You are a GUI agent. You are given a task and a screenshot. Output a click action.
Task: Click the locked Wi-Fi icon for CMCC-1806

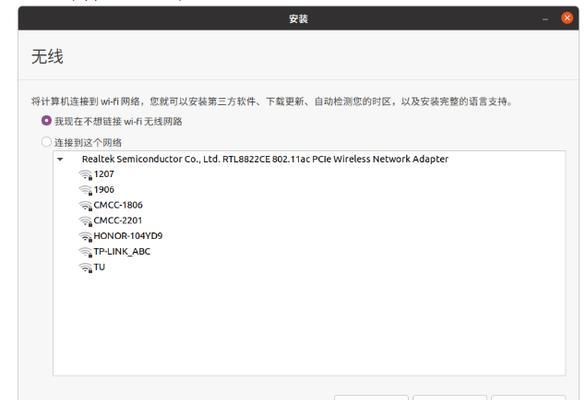(86, 206)
